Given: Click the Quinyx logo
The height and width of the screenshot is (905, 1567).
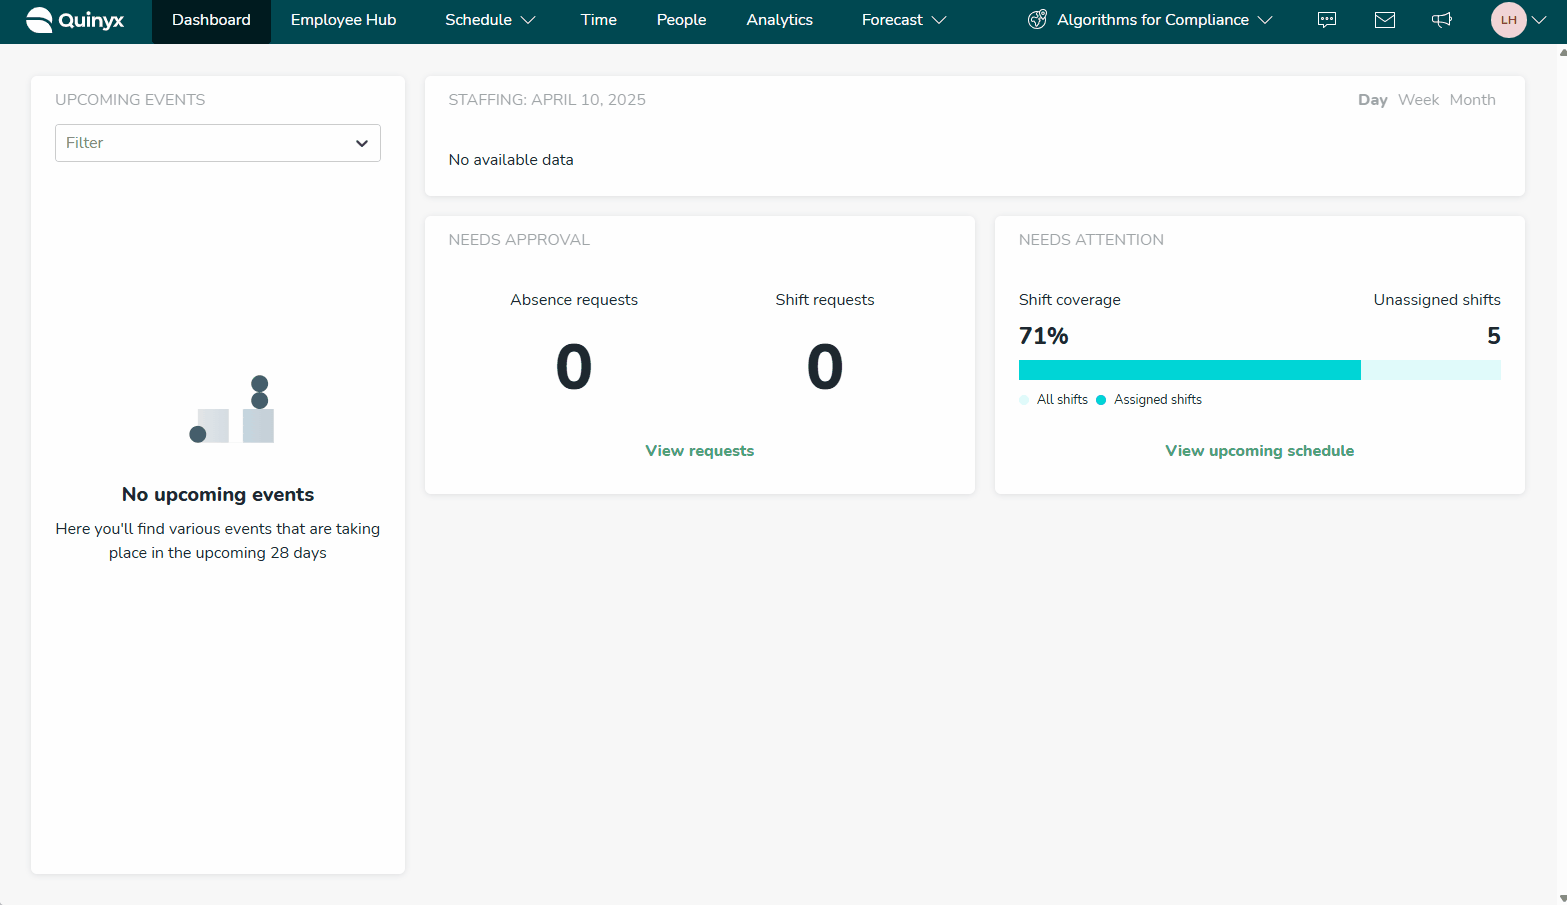Looking at the screenshot, I should pyautogui.click(x=75, y=20).
